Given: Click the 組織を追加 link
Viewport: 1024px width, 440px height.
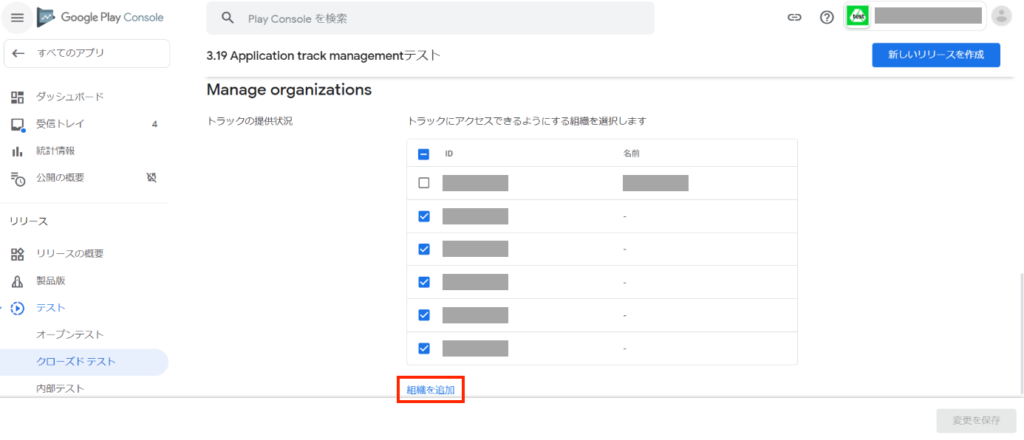Looking at the screenshot, I should (430, 390).
